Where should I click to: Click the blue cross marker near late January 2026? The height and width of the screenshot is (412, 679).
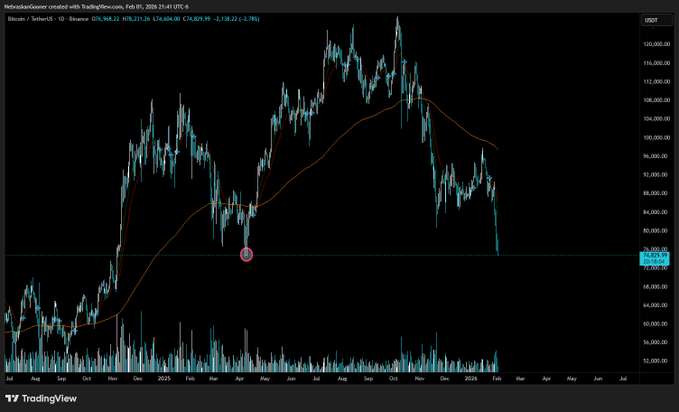[489, 178]
